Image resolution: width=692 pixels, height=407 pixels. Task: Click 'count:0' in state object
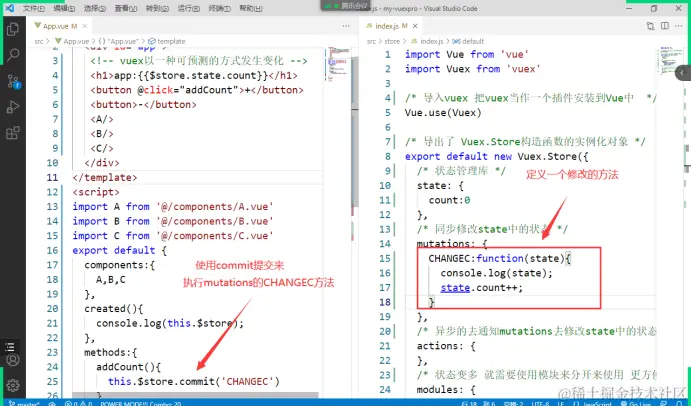(449, 200)
